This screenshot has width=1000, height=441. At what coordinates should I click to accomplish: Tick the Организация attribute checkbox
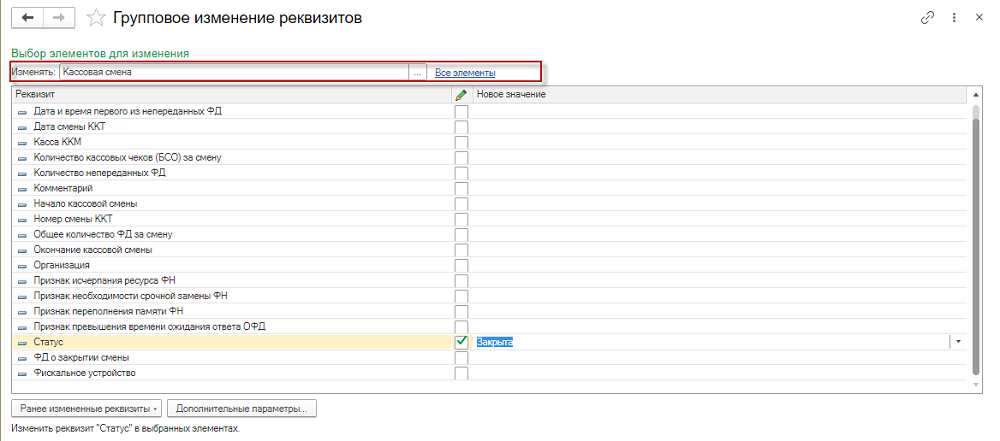pos(462,265)
